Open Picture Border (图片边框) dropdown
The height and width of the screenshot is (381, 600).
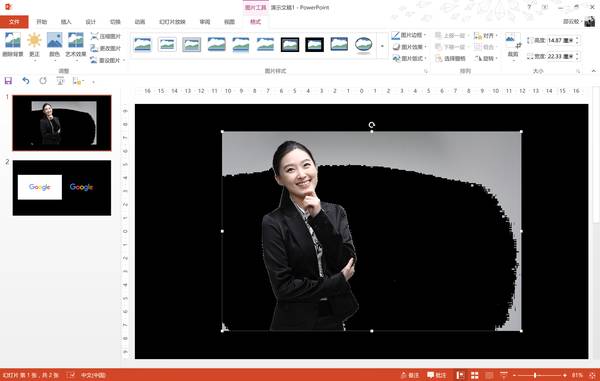pos(409,35)
